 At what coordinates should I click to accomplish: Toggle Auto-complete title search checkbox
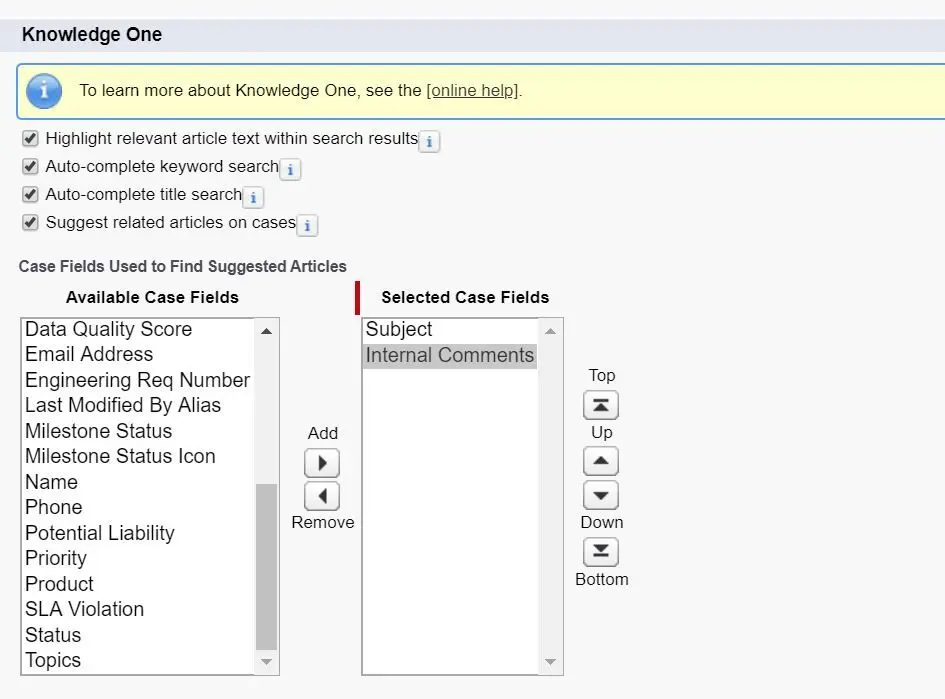pyautogui.click(x=30, y=195)
